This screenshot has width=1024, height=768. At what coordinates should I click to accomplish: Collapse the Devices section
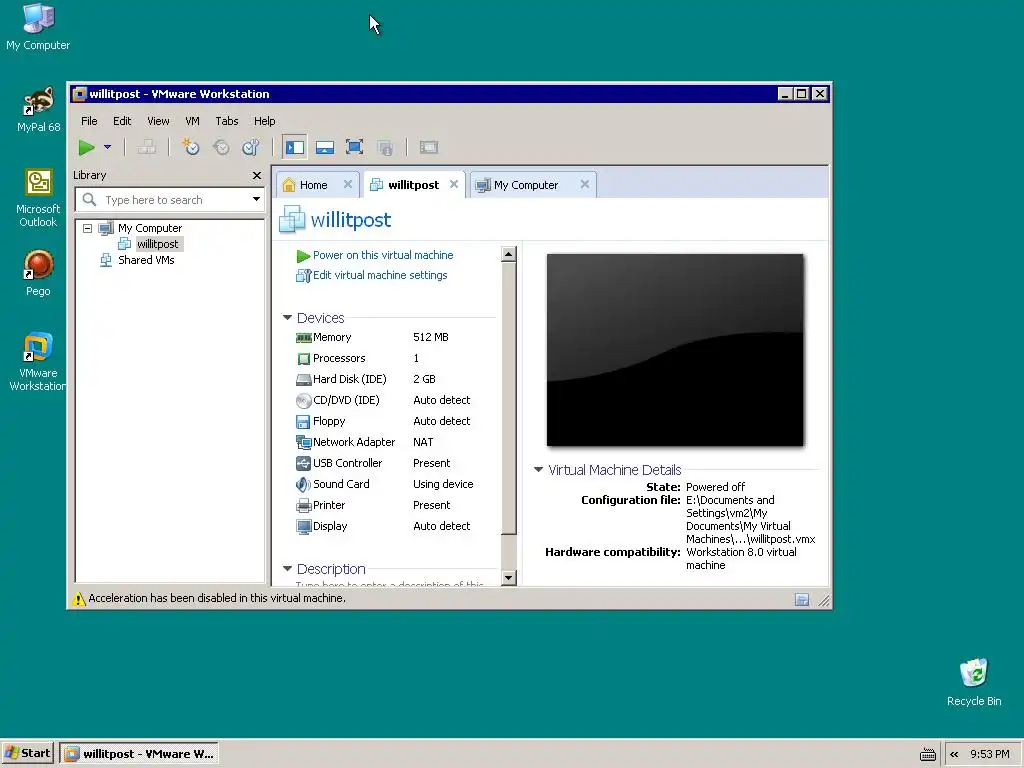287,317
